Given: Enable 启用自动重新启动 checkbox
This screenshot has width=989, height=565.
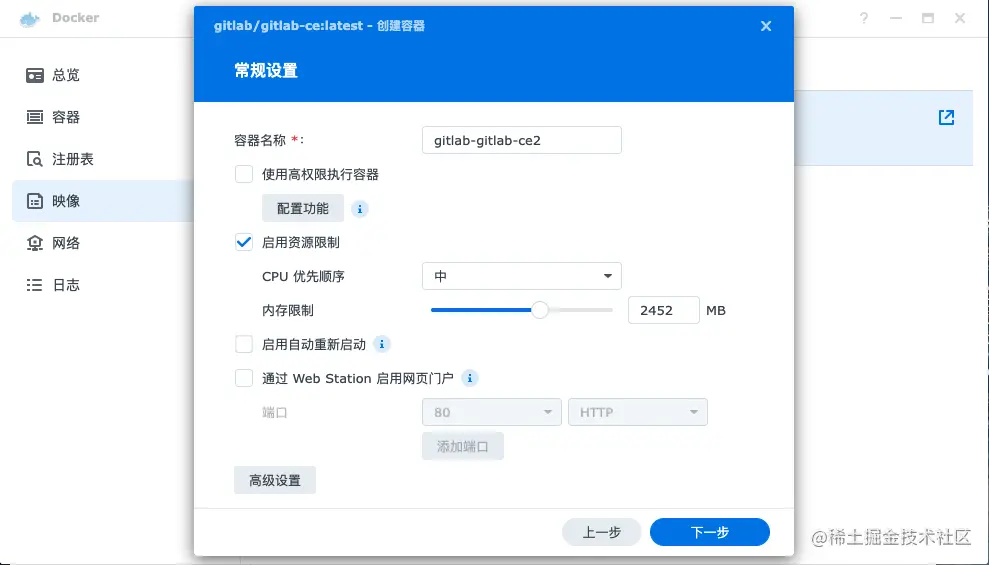Looking at the screenshot, I should [244, 344].
